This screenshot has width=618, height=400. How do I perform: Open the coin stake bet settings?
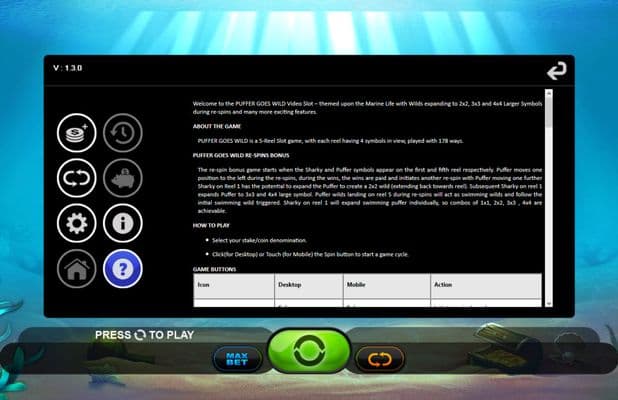(x=77, y=132)
